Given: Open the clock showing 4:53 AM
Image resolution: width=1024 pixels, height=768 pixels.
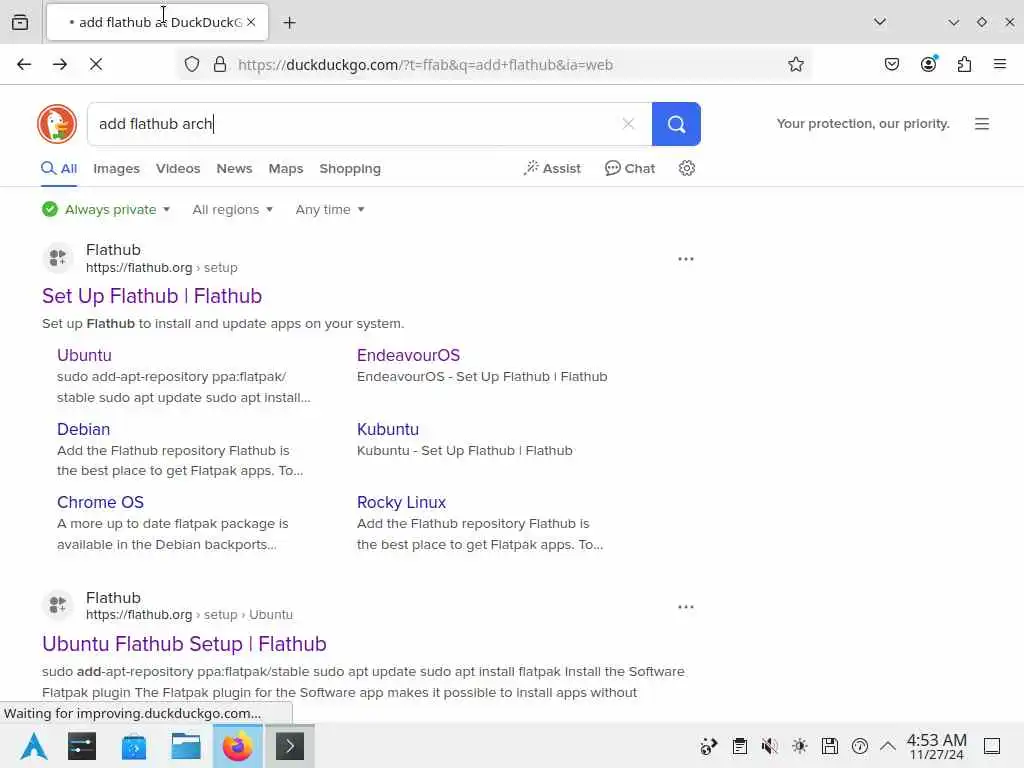Looking at the screenshot, I should click(x=936, y=746).
